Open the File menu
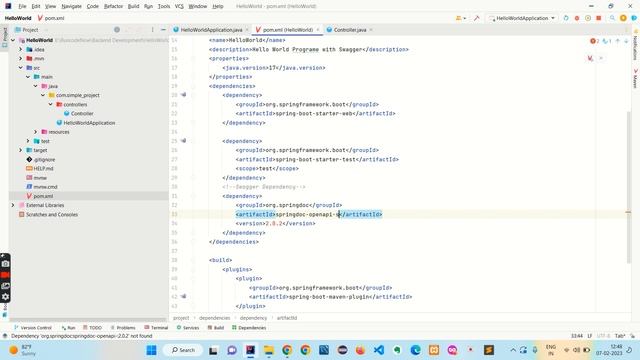Image resolution: width=640 pixels, height=360 pixels. pyautogui.click(x=22, y=6)
